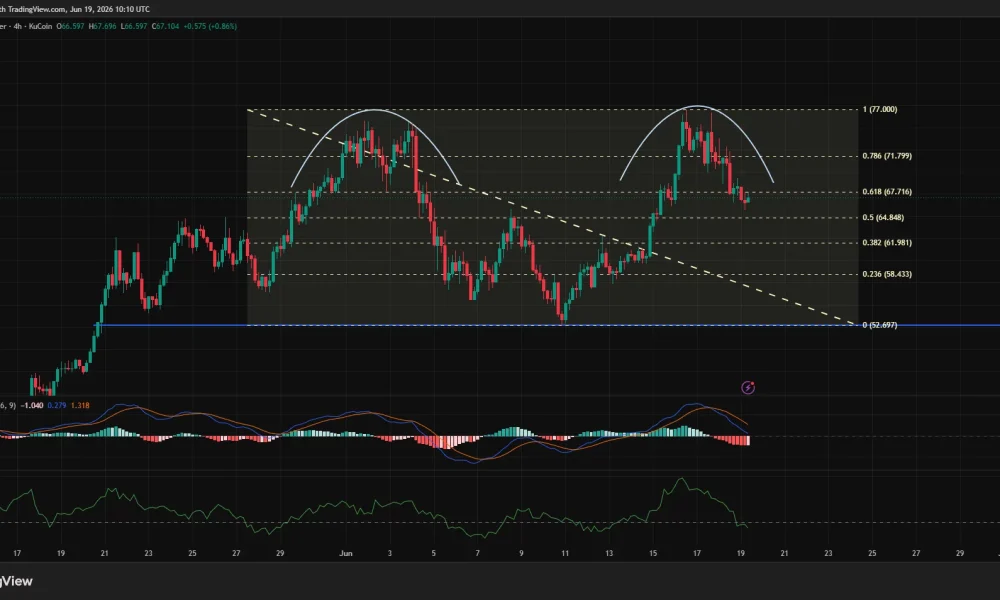Click the open price O66.597
The image size is (1000, 600).
click(x=70, y=27)
